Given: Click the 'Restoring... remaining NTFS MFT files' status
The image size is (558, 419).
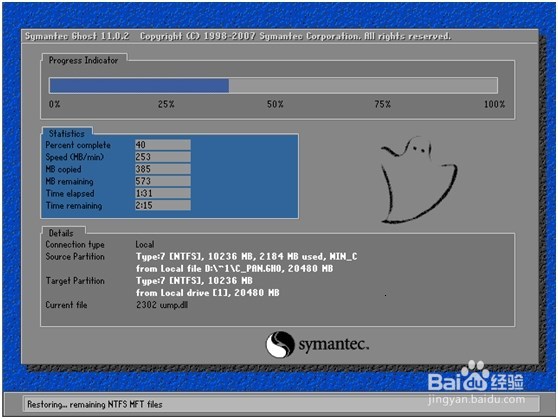Looking at the screenshot, I should click(x=95, y=404).
